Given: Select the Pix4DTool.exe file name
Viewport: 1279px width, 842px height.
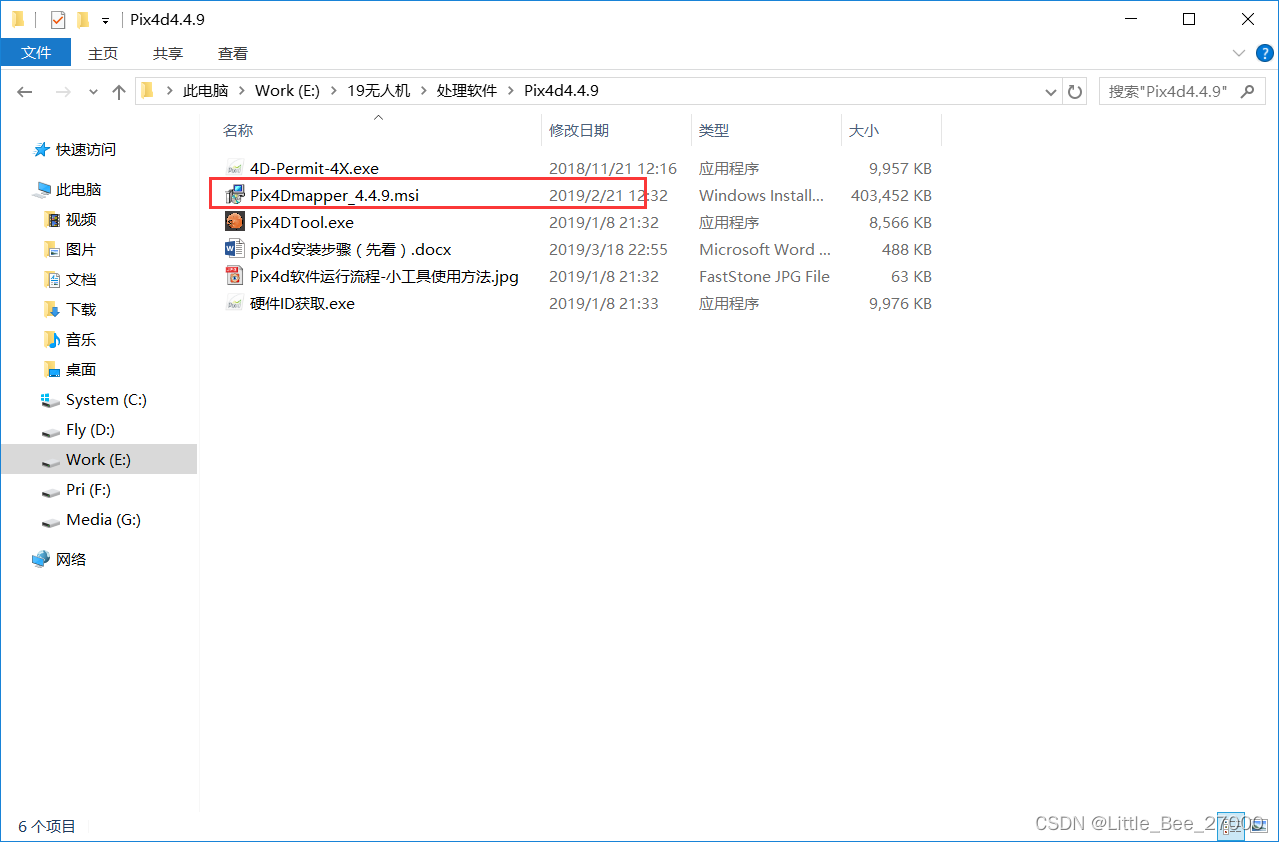Looking at the screenshot, I should click(302, 222).
